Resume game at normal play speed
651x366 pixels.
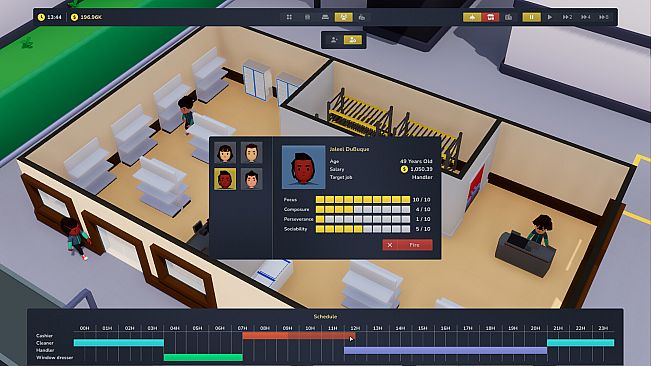(550, 17)
